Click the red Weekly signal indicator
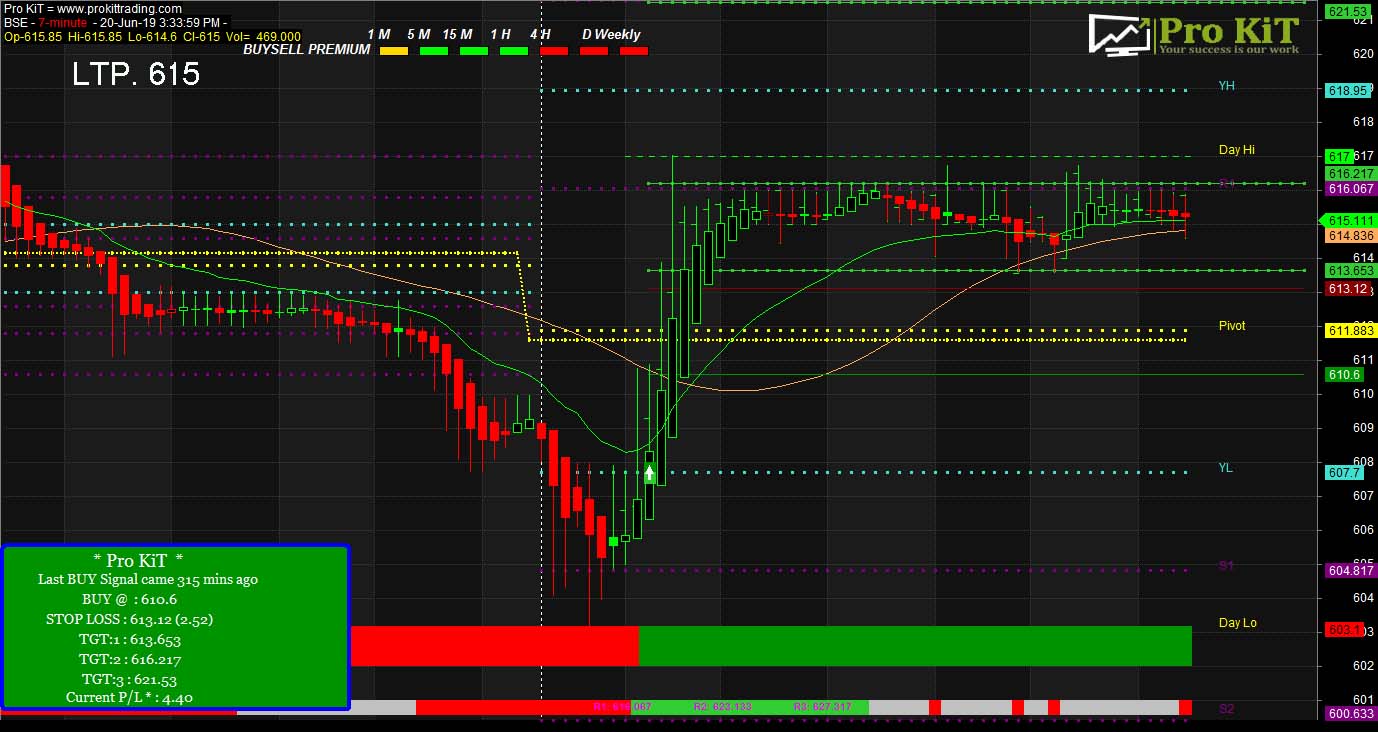1378x732 pixels. 634,51
